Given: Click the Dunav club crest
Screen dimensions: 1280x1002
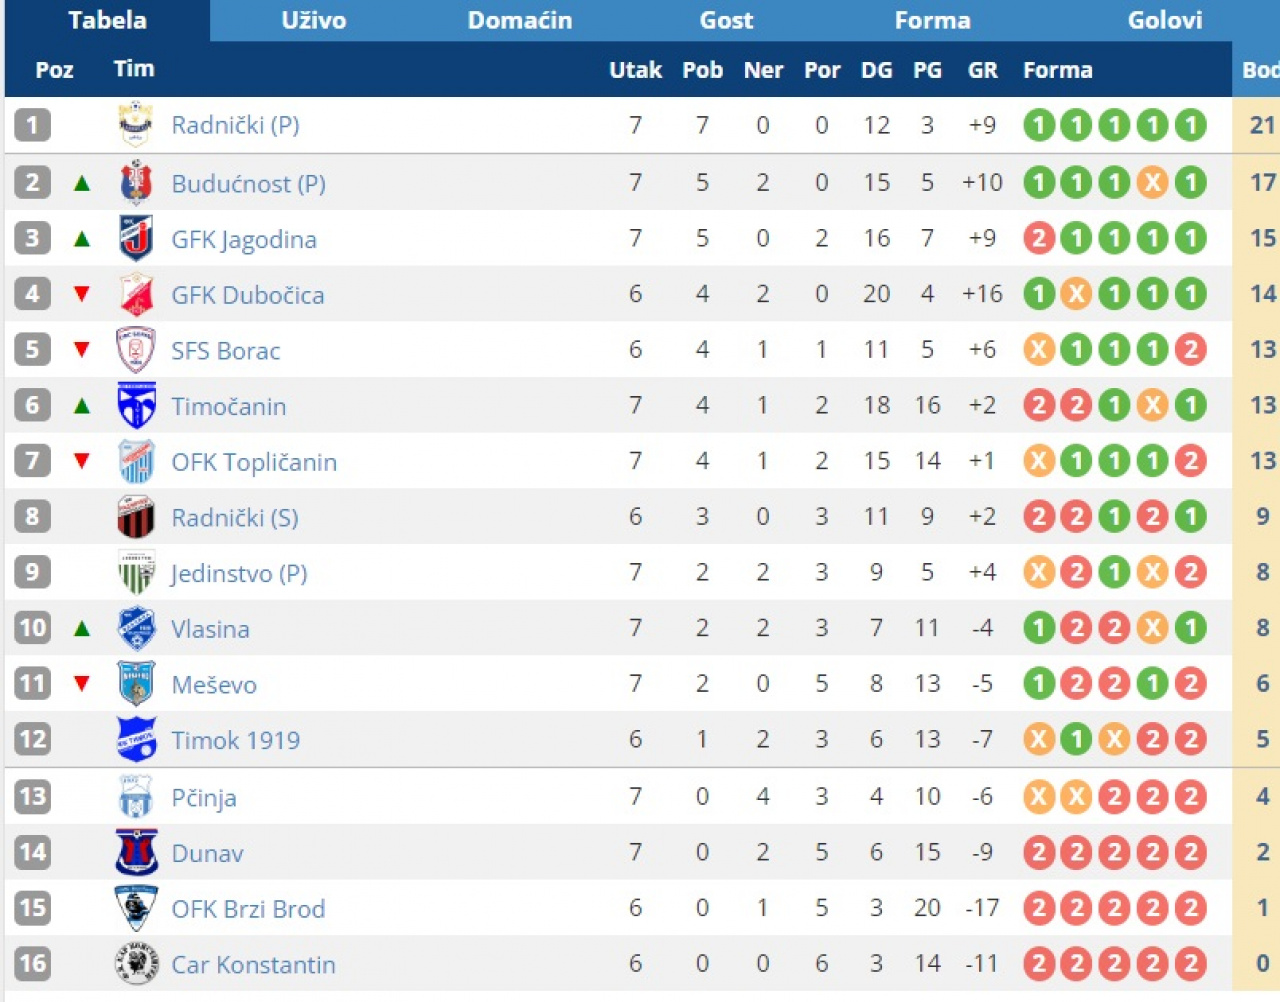Looking at the screenshot, I should point(135,853).
